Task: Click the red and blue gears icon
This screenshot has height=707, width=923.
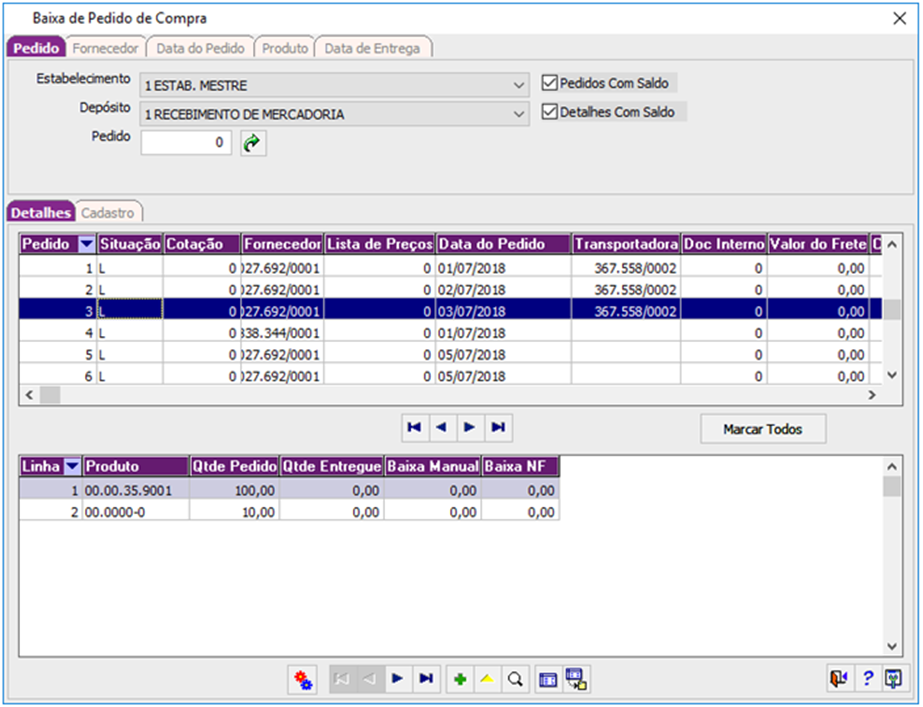Action: pos(303,679)
